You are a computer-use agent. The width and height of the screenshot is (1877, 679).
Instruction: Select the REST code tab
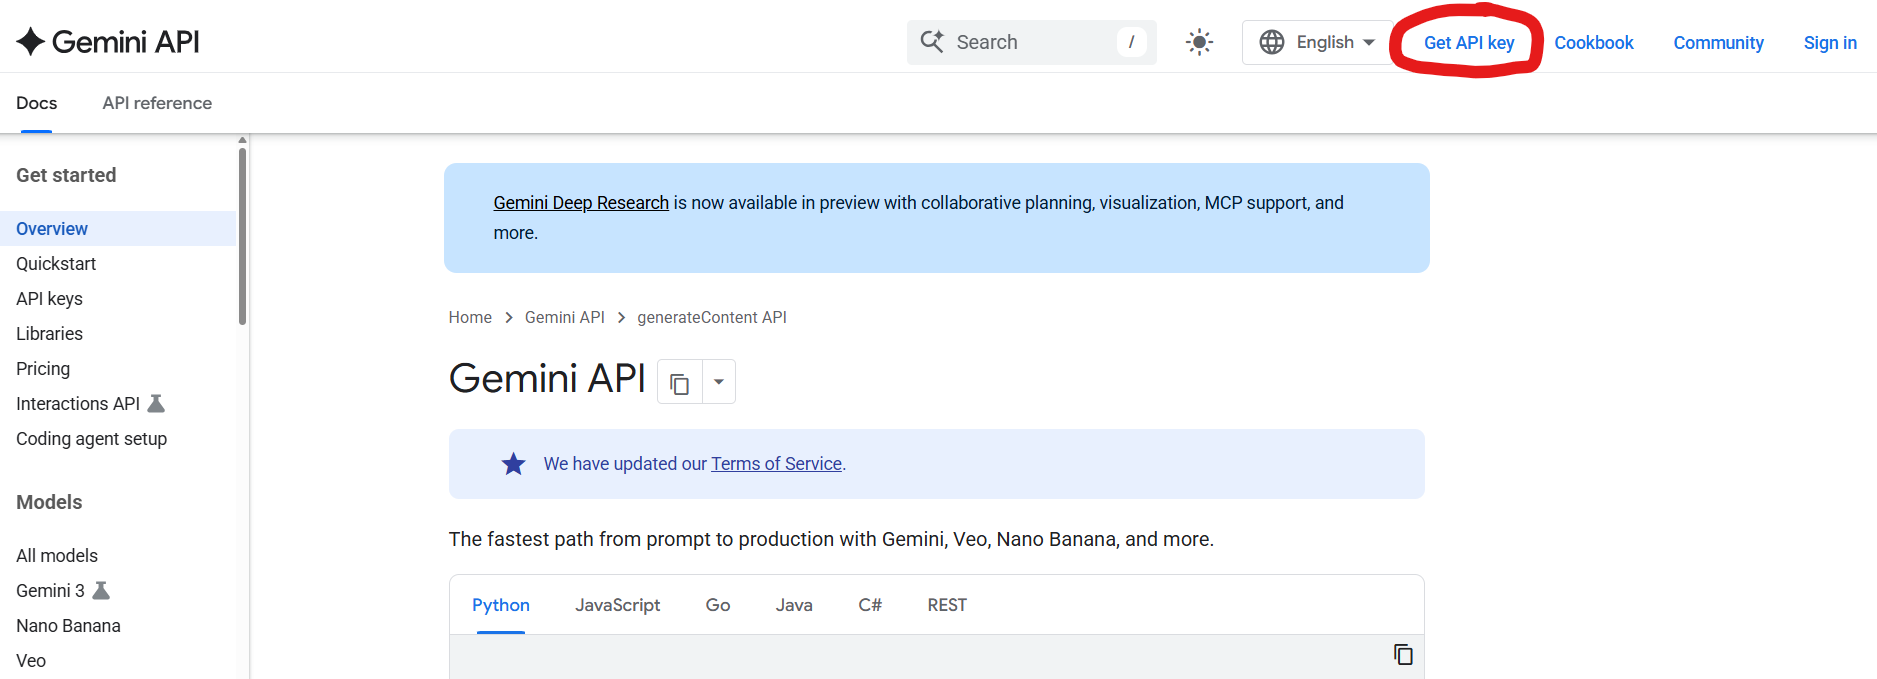click(947, 605)
